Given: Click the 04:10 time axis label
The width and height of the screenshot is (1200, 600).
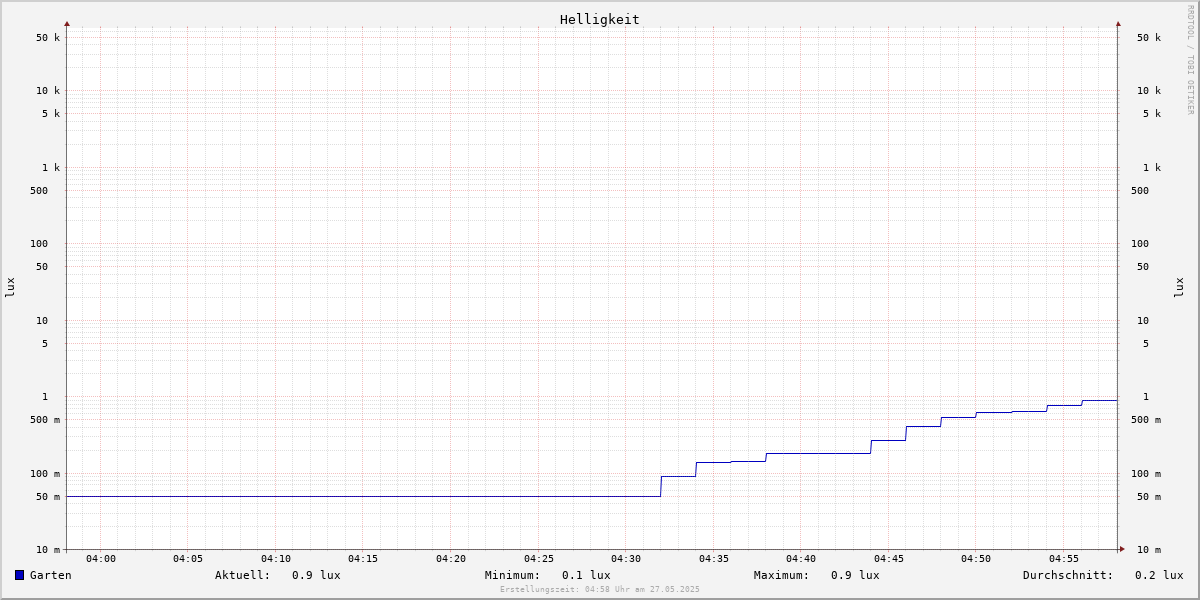Looking at the screenshot, I should coord(276,559).
